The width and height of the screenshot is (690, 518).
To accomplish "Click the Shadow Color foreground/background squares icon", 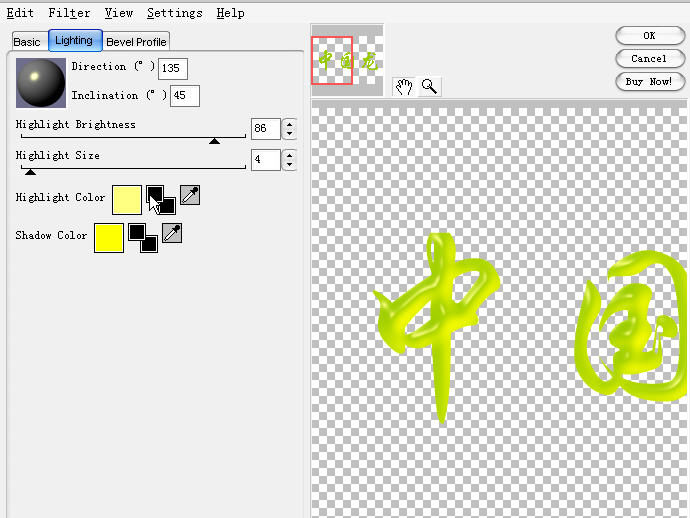I will pos(142,237).
